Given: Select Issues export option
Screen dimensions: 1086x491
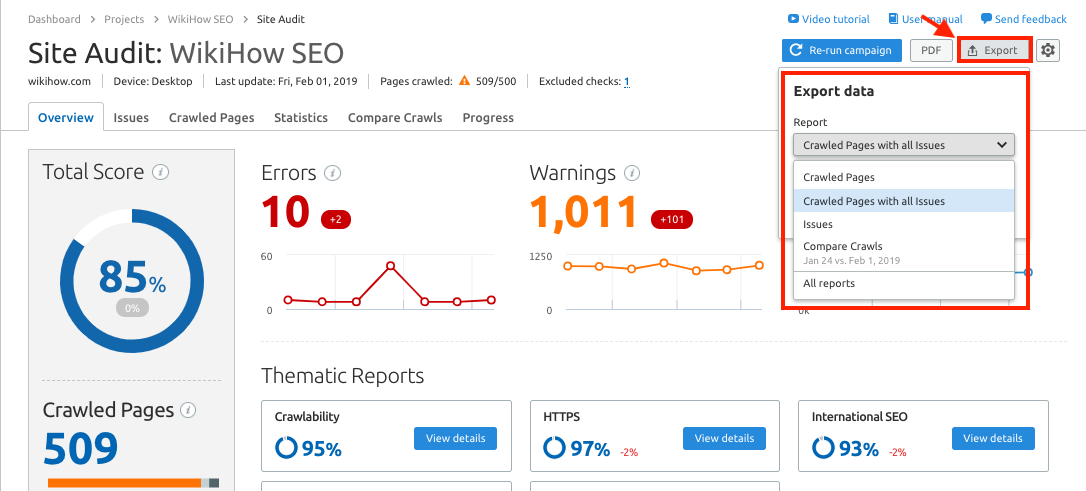Looking at the screenshot, I should 904,224.
